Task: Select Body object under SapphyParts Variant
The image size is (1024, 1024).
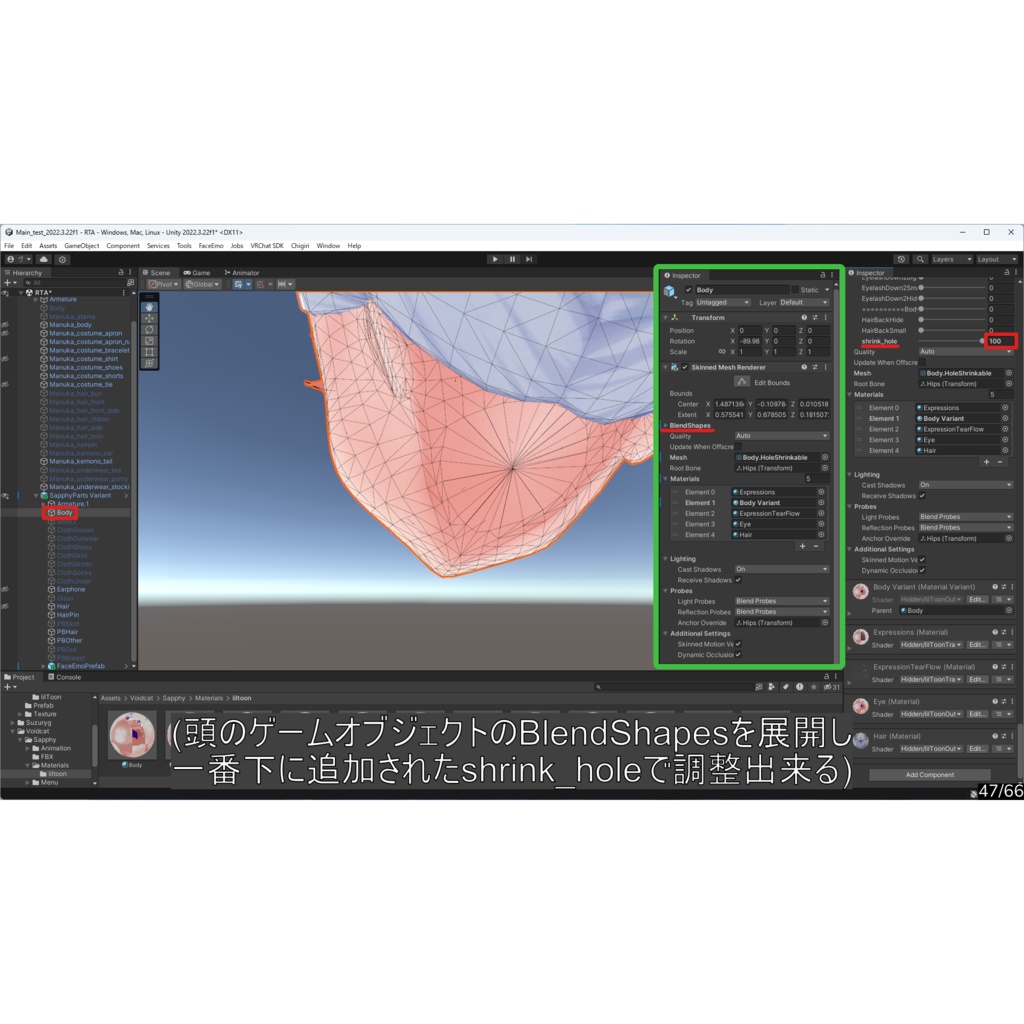Action: click(x=64, y=513)
